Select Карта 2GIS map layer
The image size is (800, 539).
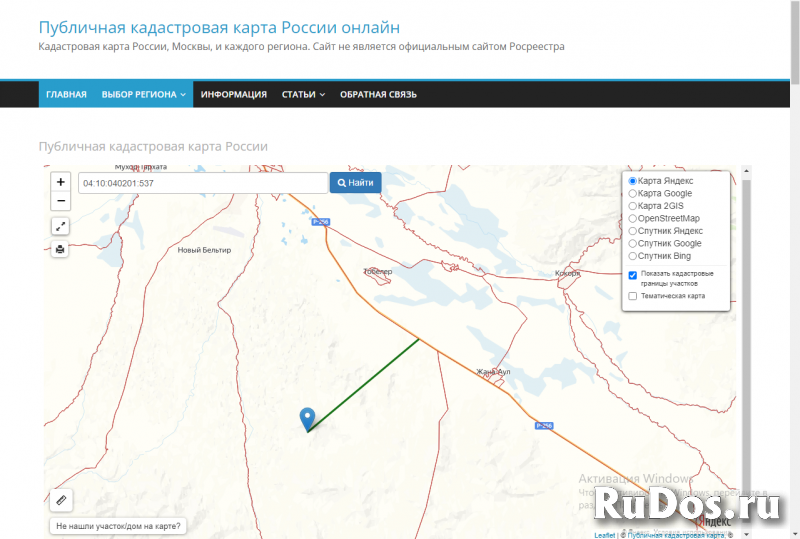(633, 206)
